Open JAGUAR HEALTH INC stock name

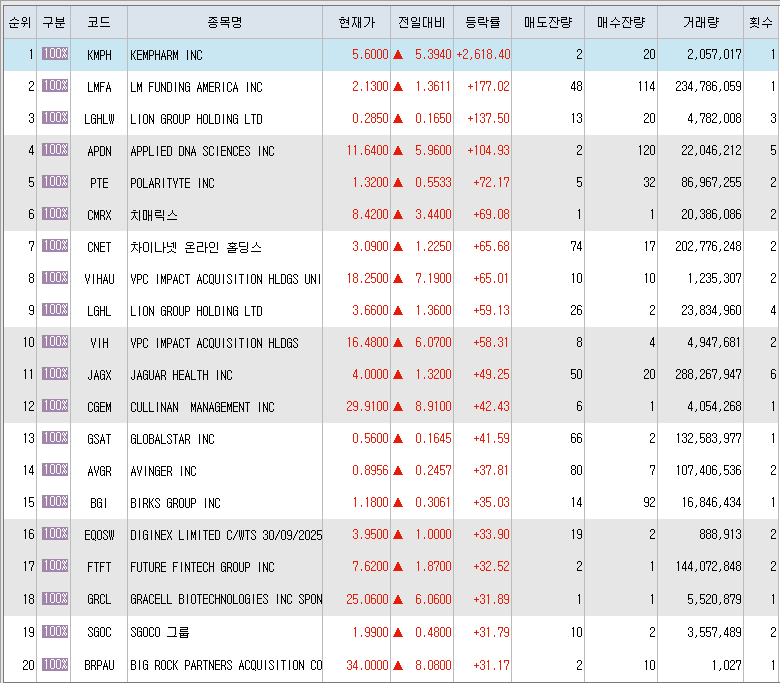pos(181,375)
